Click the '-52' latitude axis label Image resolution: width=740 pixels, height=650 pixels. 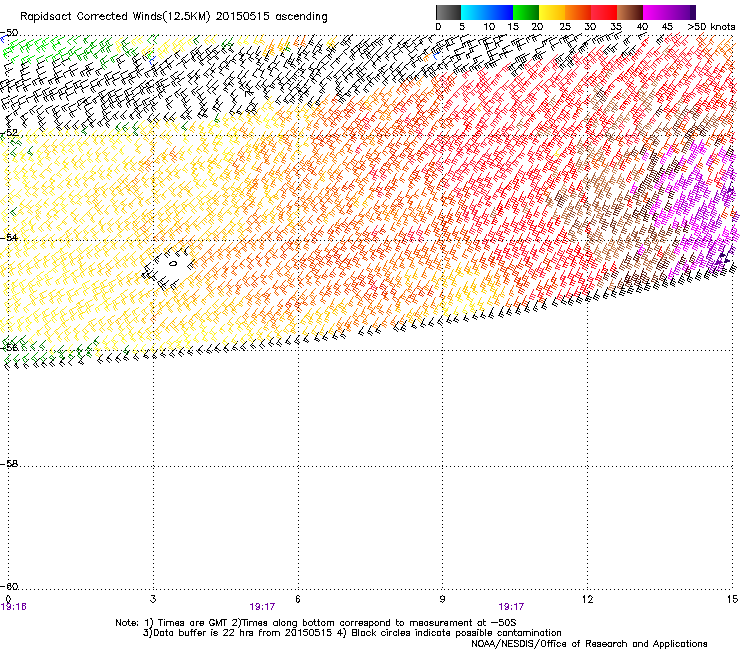click(x=9, y=133)
